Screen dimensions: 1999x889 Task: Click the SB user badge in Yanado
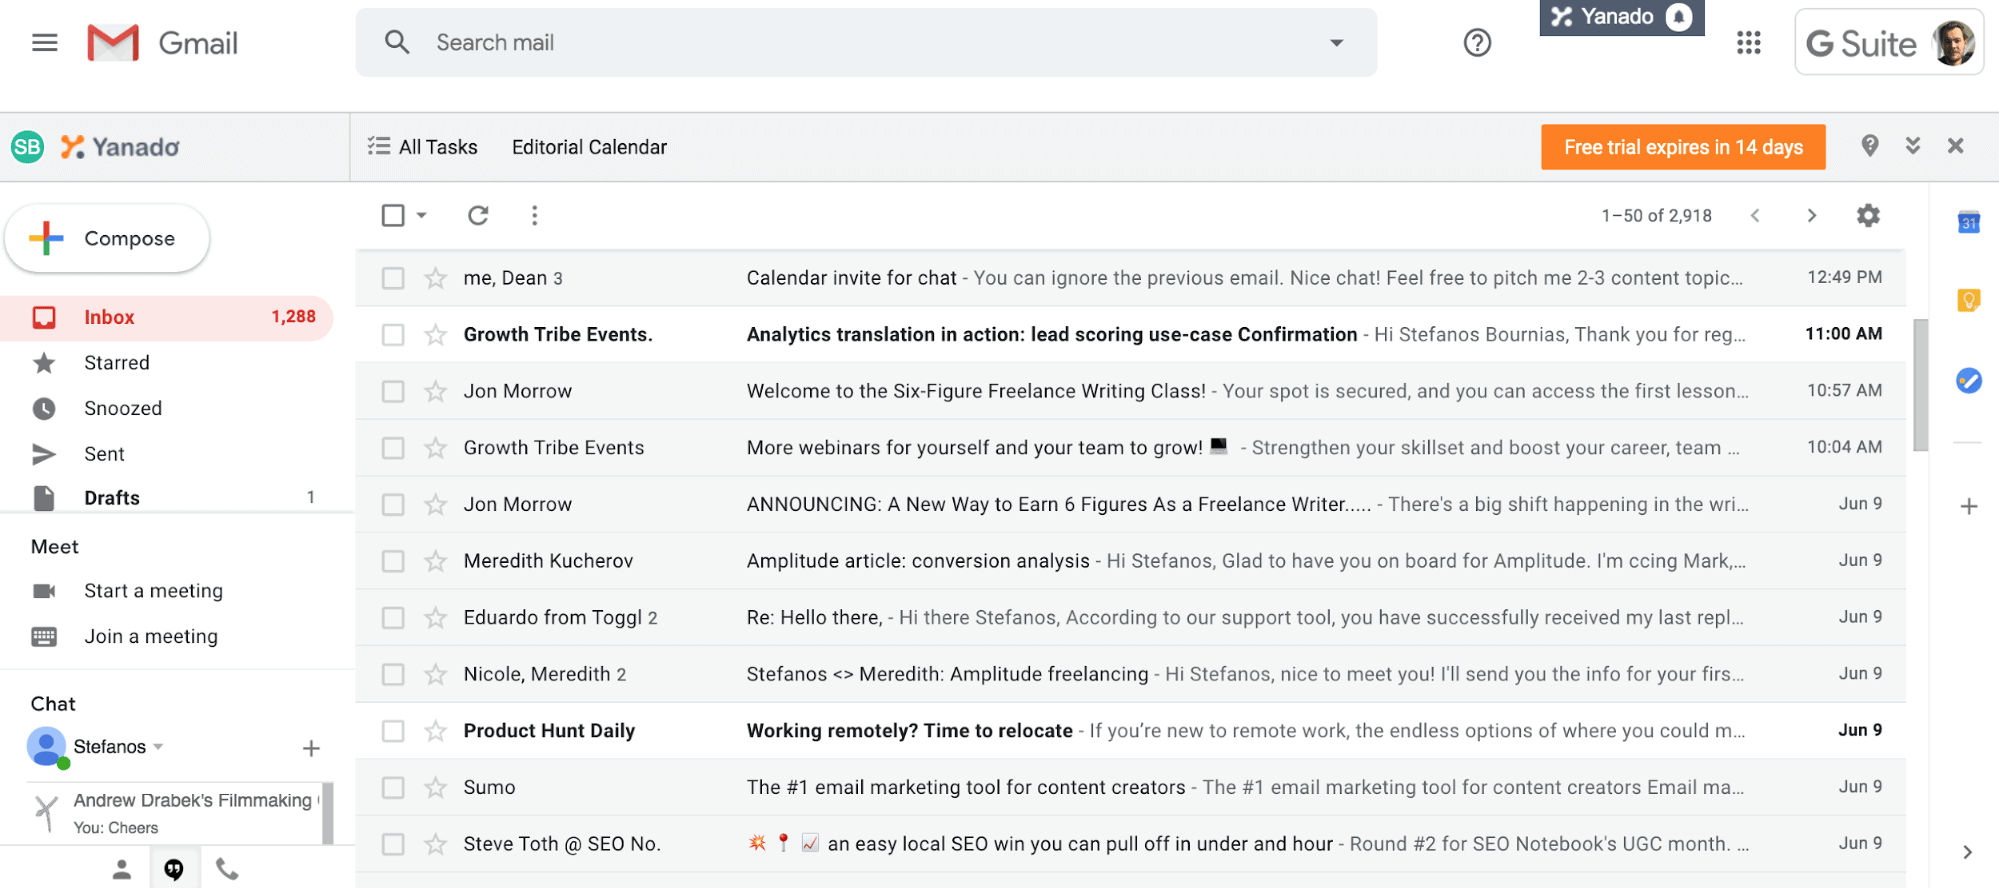[27, 147]
